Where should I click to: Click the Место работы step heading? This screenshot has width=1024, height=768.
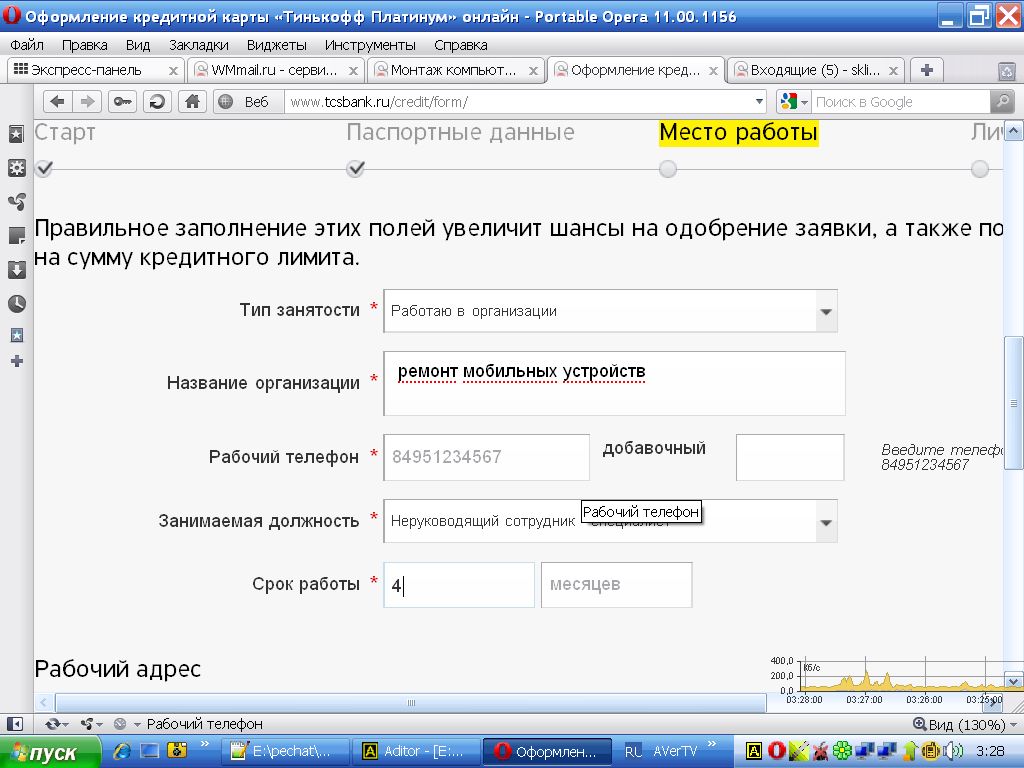(738, 133)
